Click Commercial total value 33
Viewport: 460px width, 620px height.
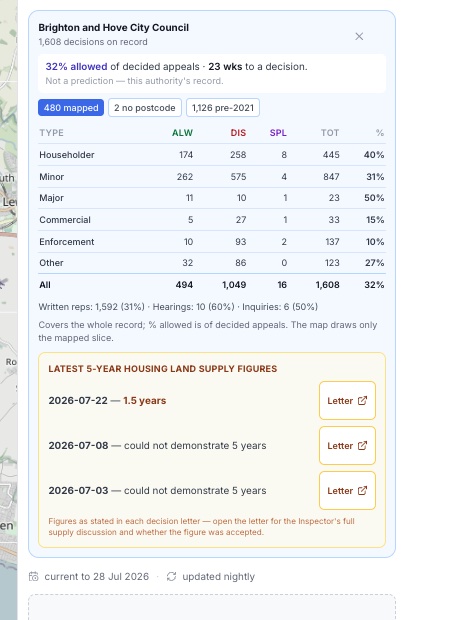click(x=334, y=220)
